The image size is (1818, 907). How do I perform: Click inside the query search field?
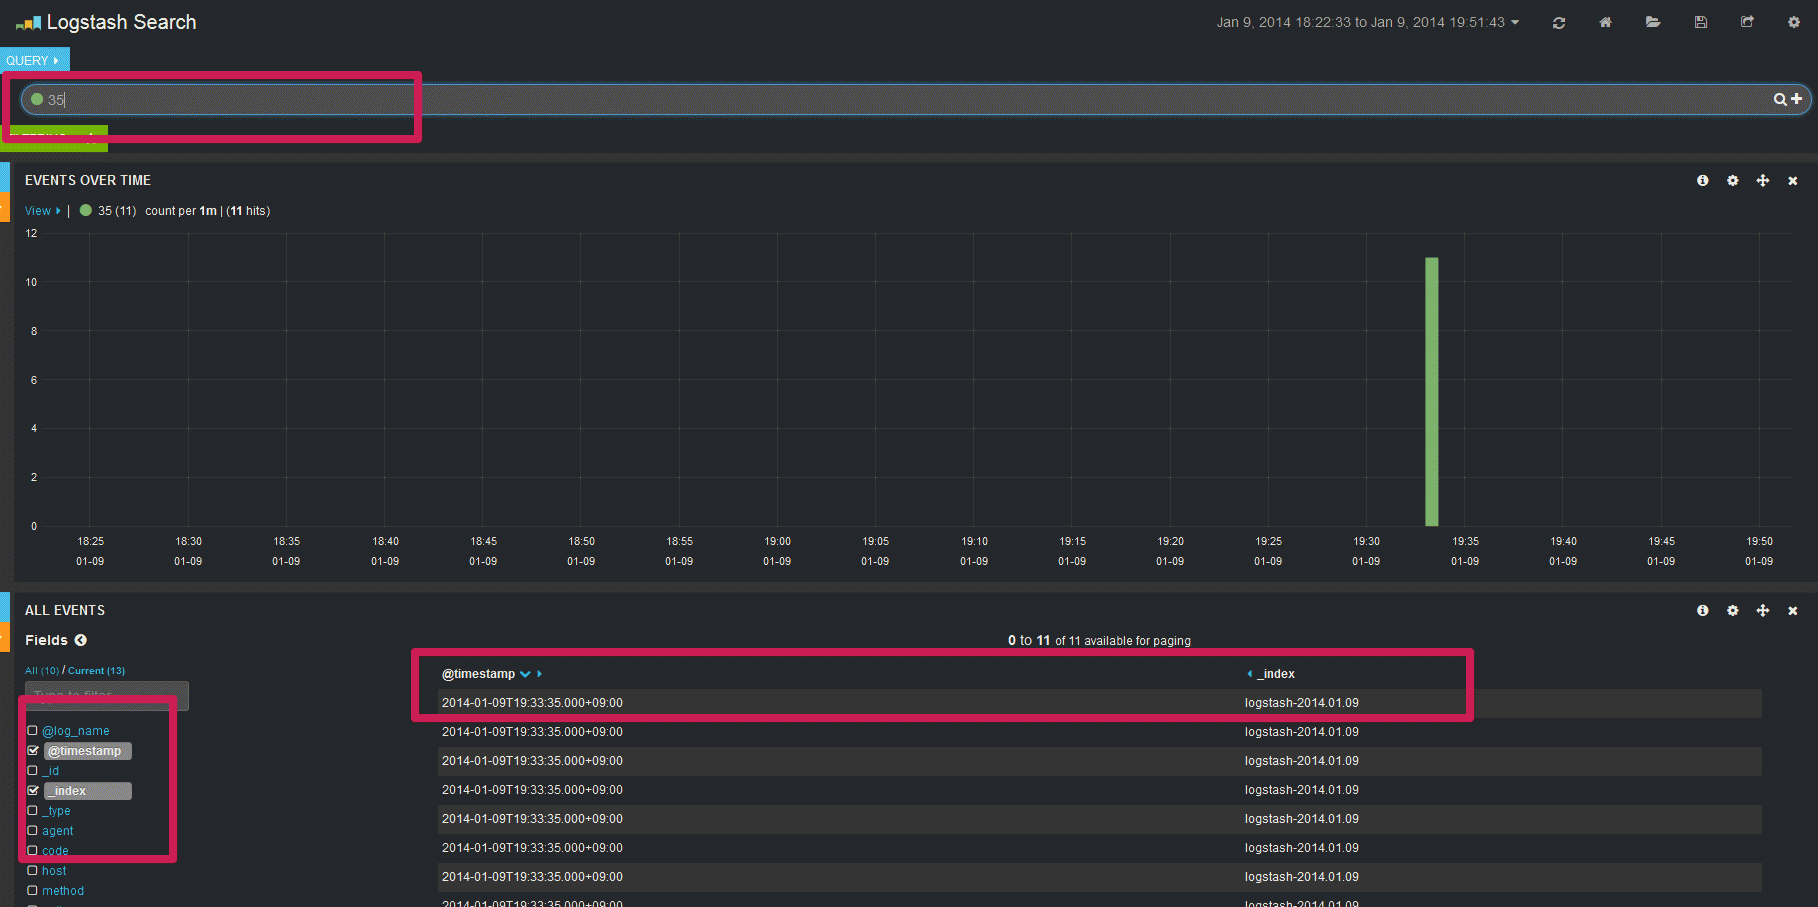pyautogui.click(x=914, y=99)
